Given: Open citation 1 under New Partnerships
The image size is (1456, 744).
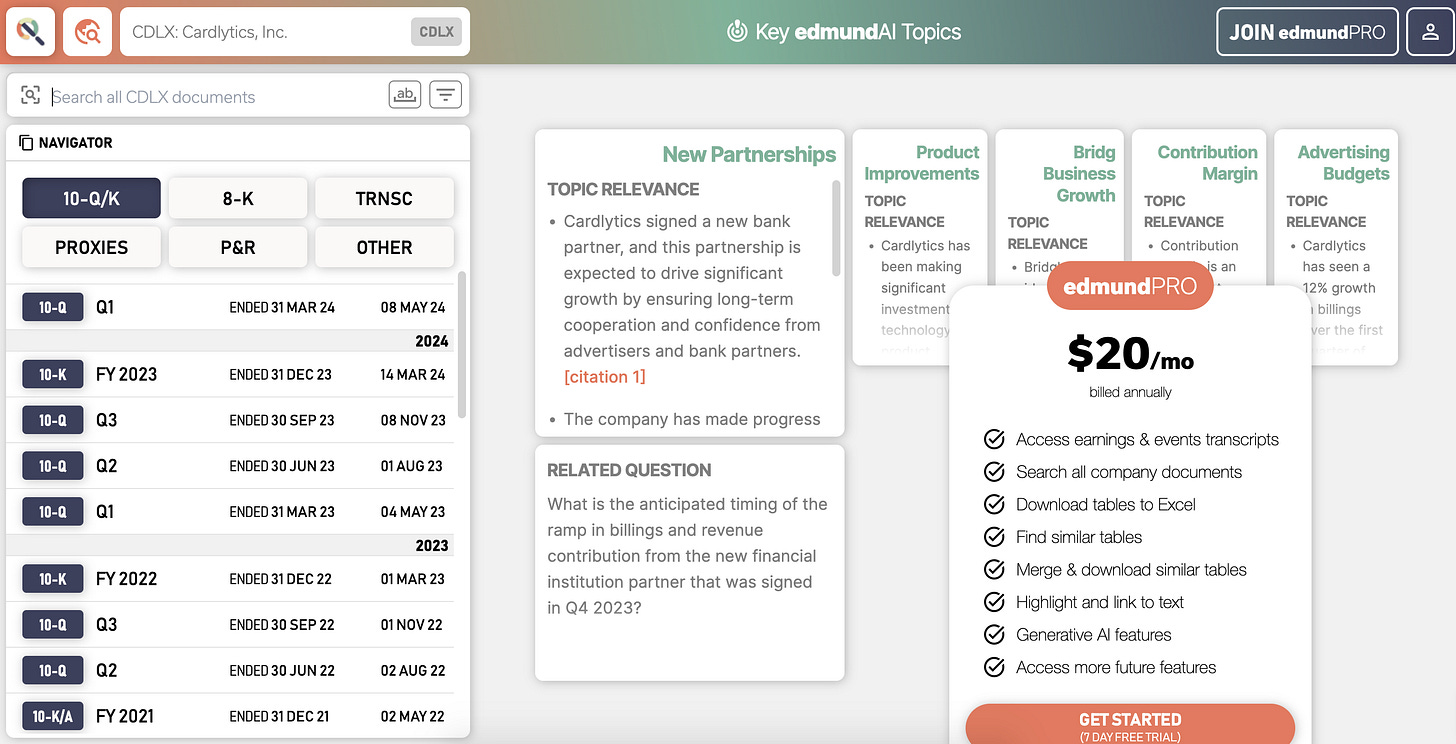Looking at the screenshot, I should coord(604,377).
